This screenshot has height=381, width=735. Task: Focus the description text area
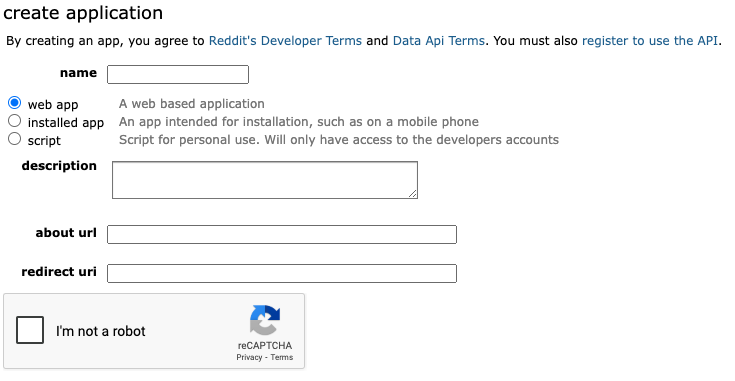click(x=265, y=180)
